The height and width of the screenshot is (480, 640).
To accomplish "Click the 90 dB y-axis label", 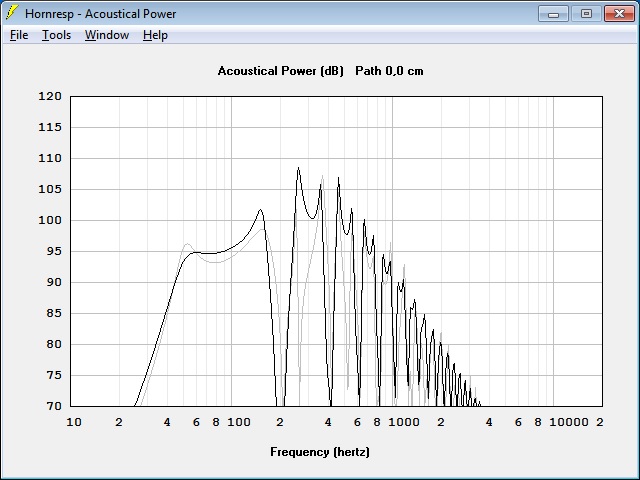I will (x=53, y=282).
